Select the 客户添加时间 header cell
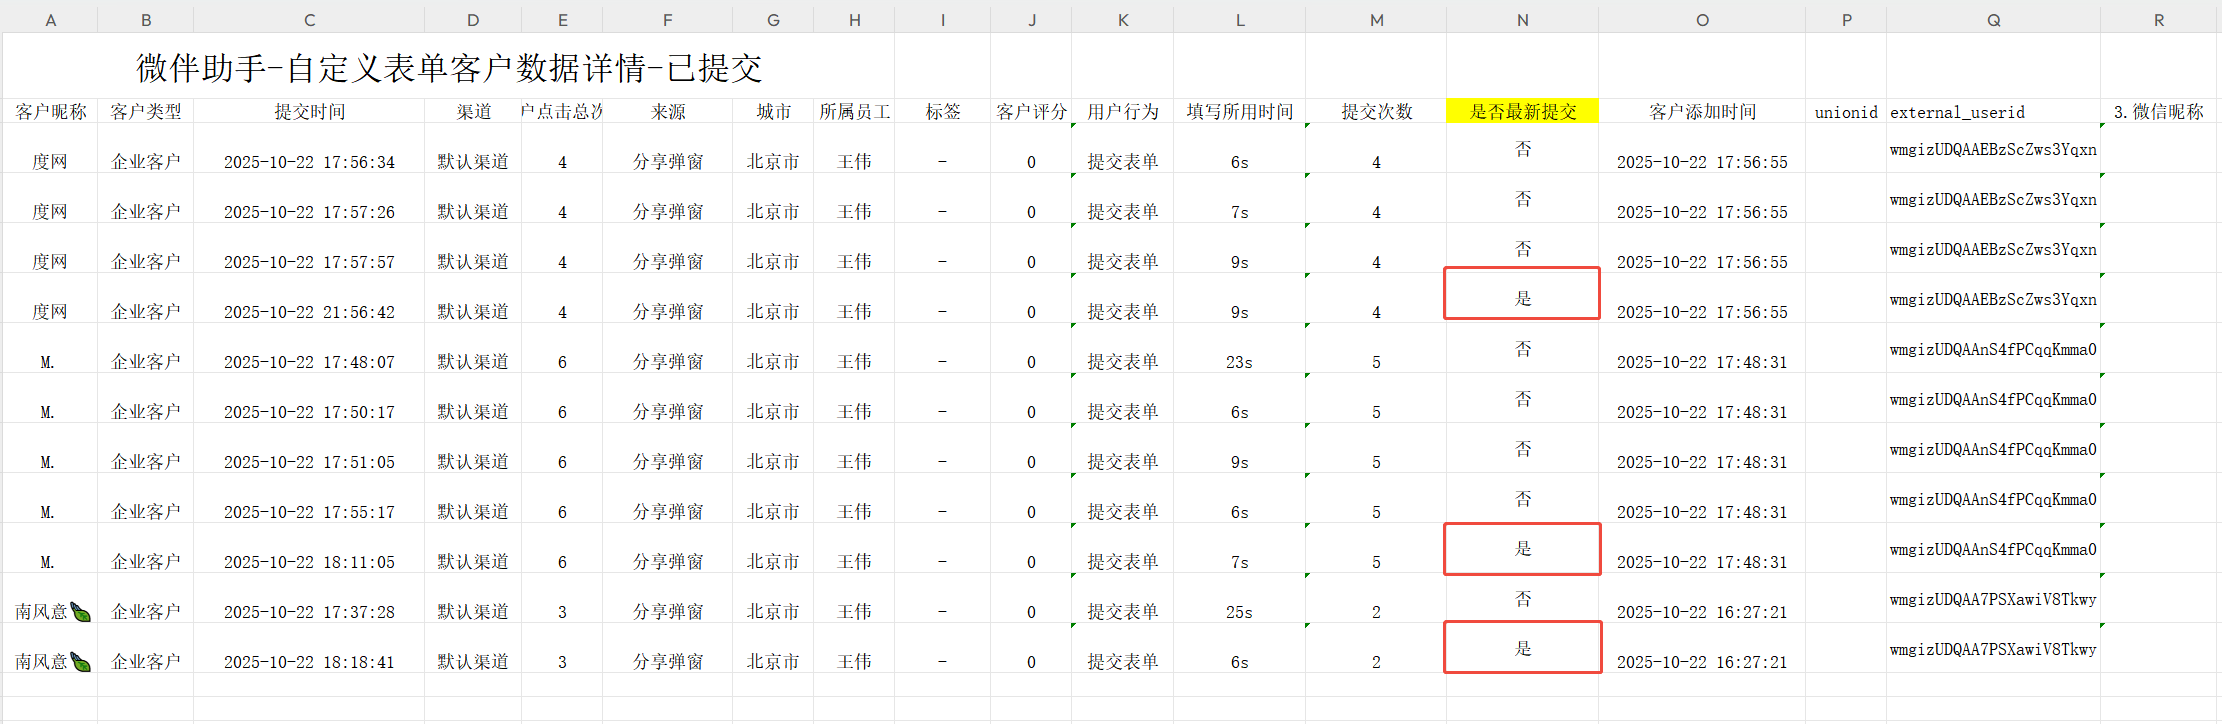The width and height of the screenshot is (2222, 724). [1702, 112]
